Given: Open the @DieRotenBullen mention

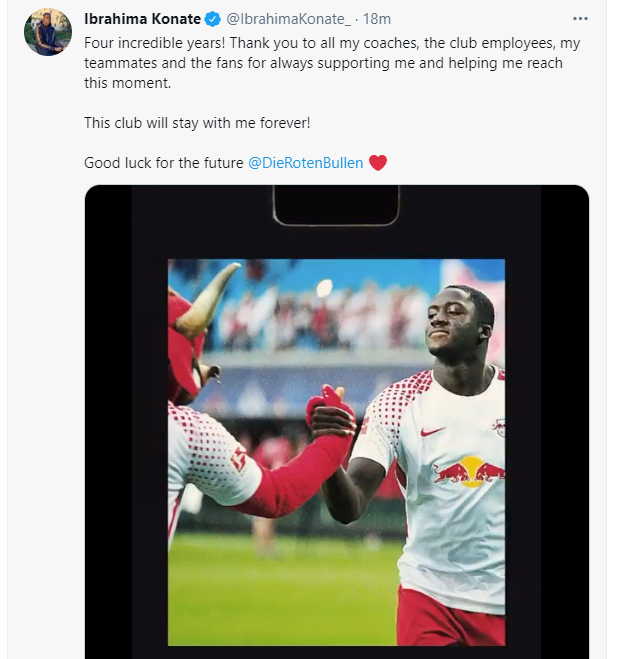Looking at the screenshot, I should [305, 162].
